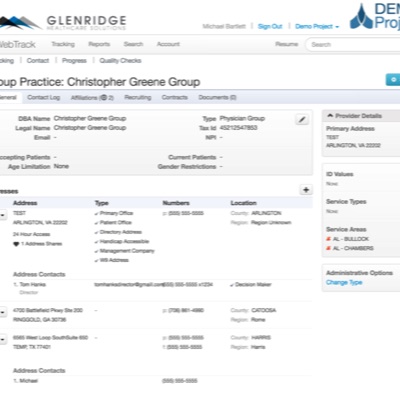Switch to the Contact Log tab
The width and height of the screenshot is (400, 400).
point(44,97)
